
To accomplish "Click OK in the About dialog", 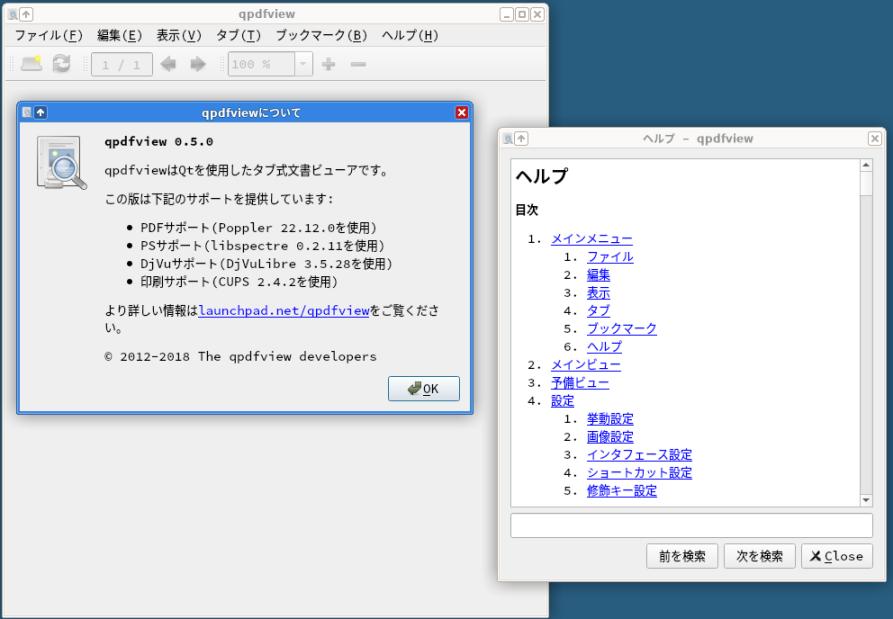I will tap(424, 388).
